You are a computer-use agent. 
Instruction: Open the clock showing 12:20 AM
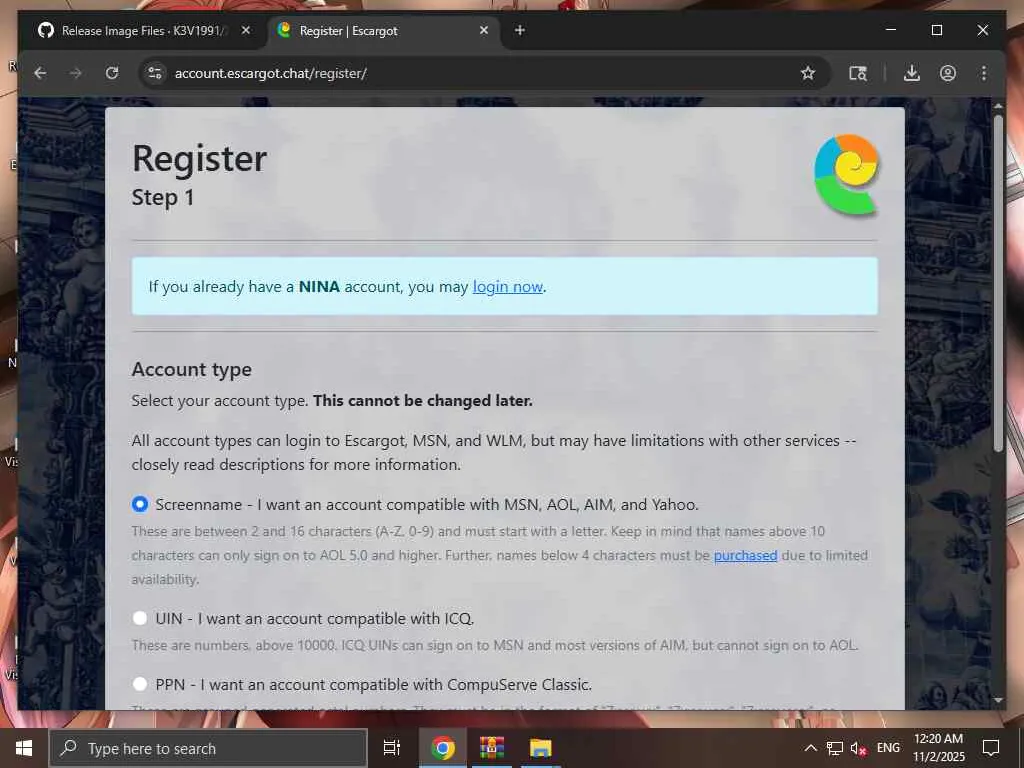click(x=938, y=748)
